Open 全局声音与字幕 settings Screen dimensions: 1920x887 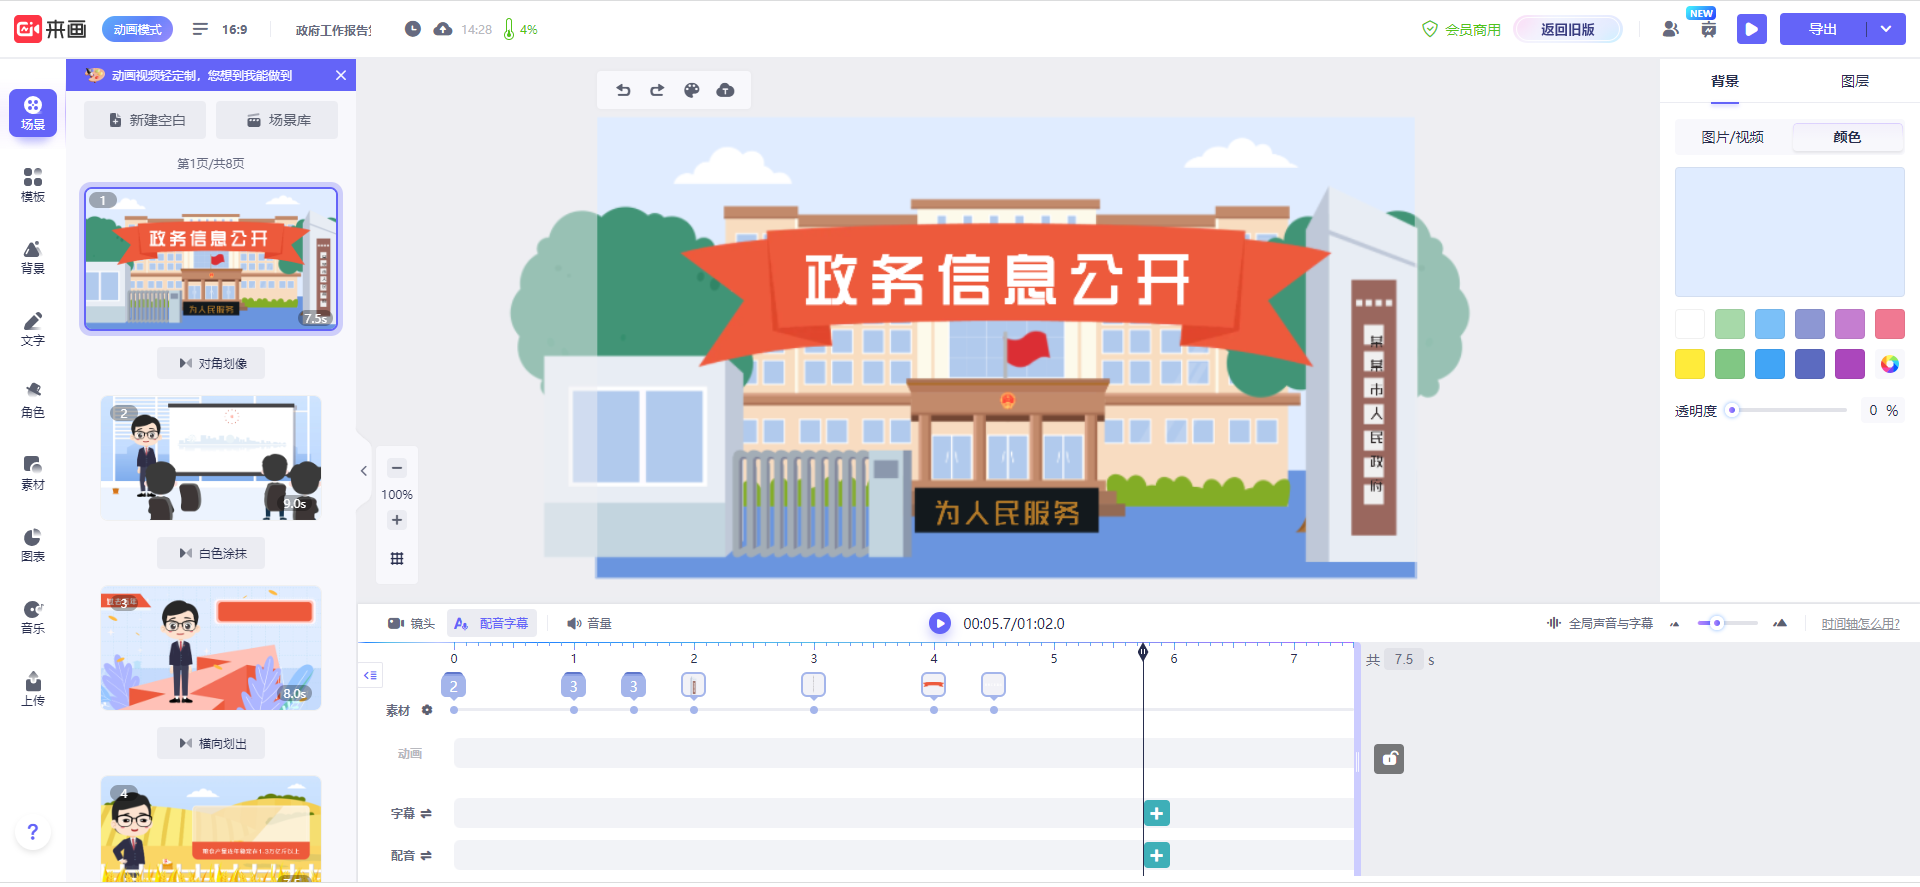(x=1599, y=623)
